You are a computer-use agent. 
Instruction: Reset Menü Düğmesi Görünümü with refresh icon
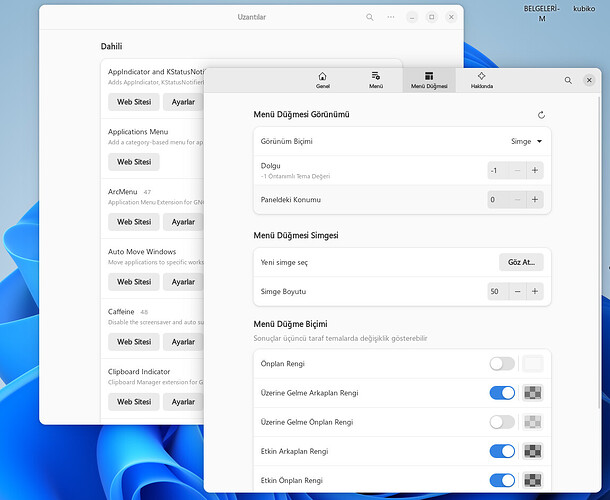(541, 115)
